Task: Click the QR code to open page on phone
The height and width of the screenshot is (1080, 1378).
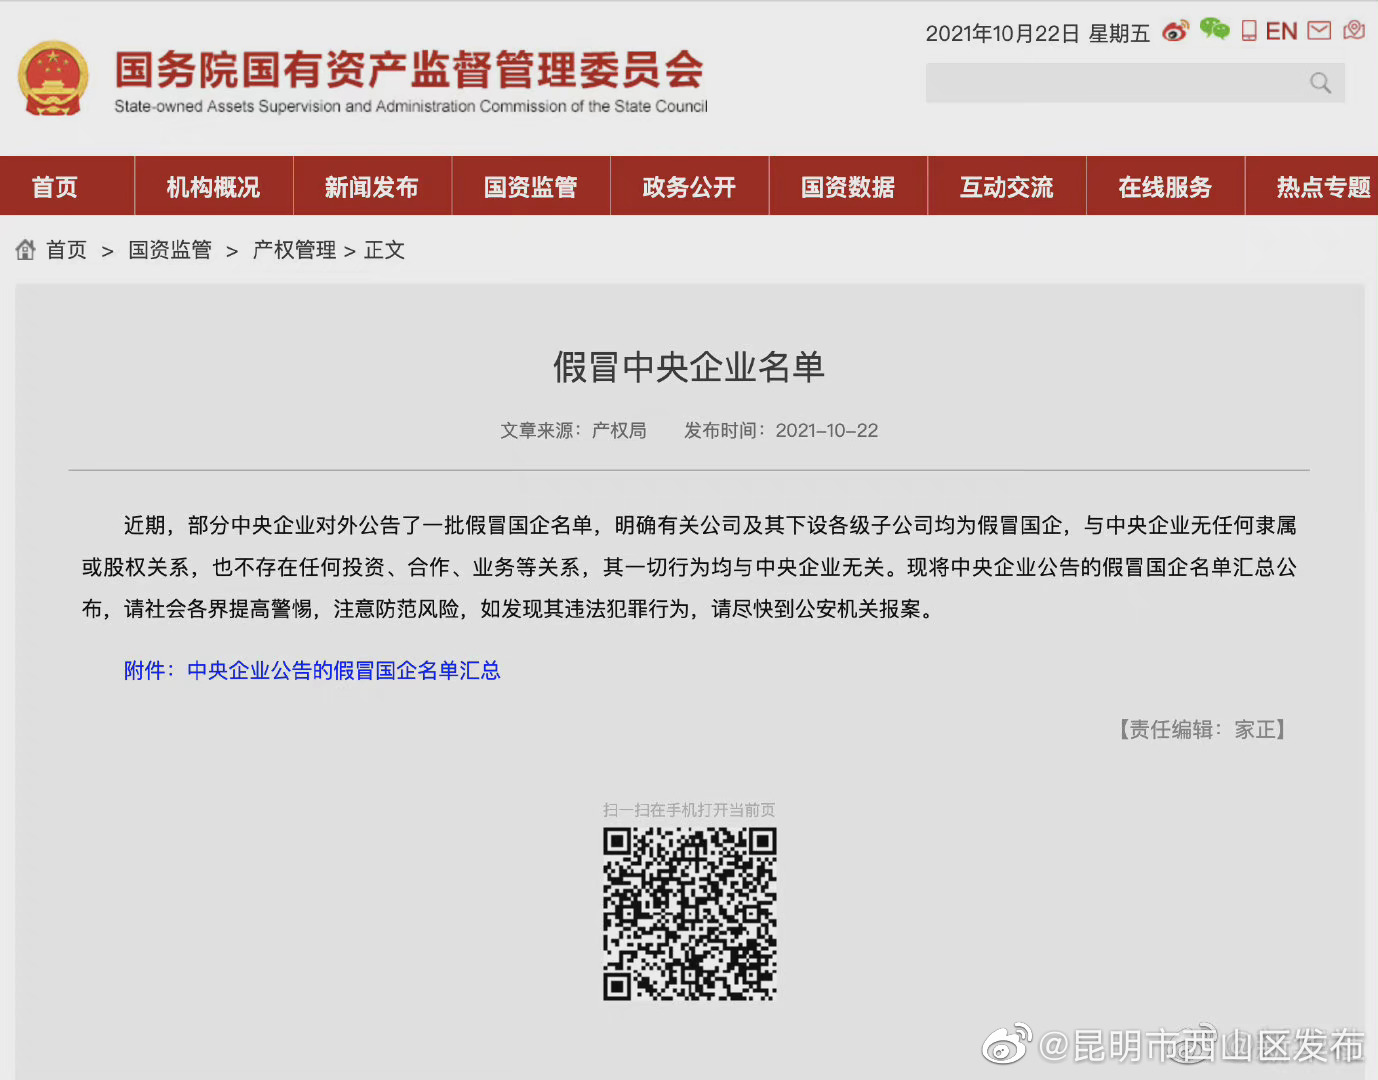Action: [x=689, y=915]
